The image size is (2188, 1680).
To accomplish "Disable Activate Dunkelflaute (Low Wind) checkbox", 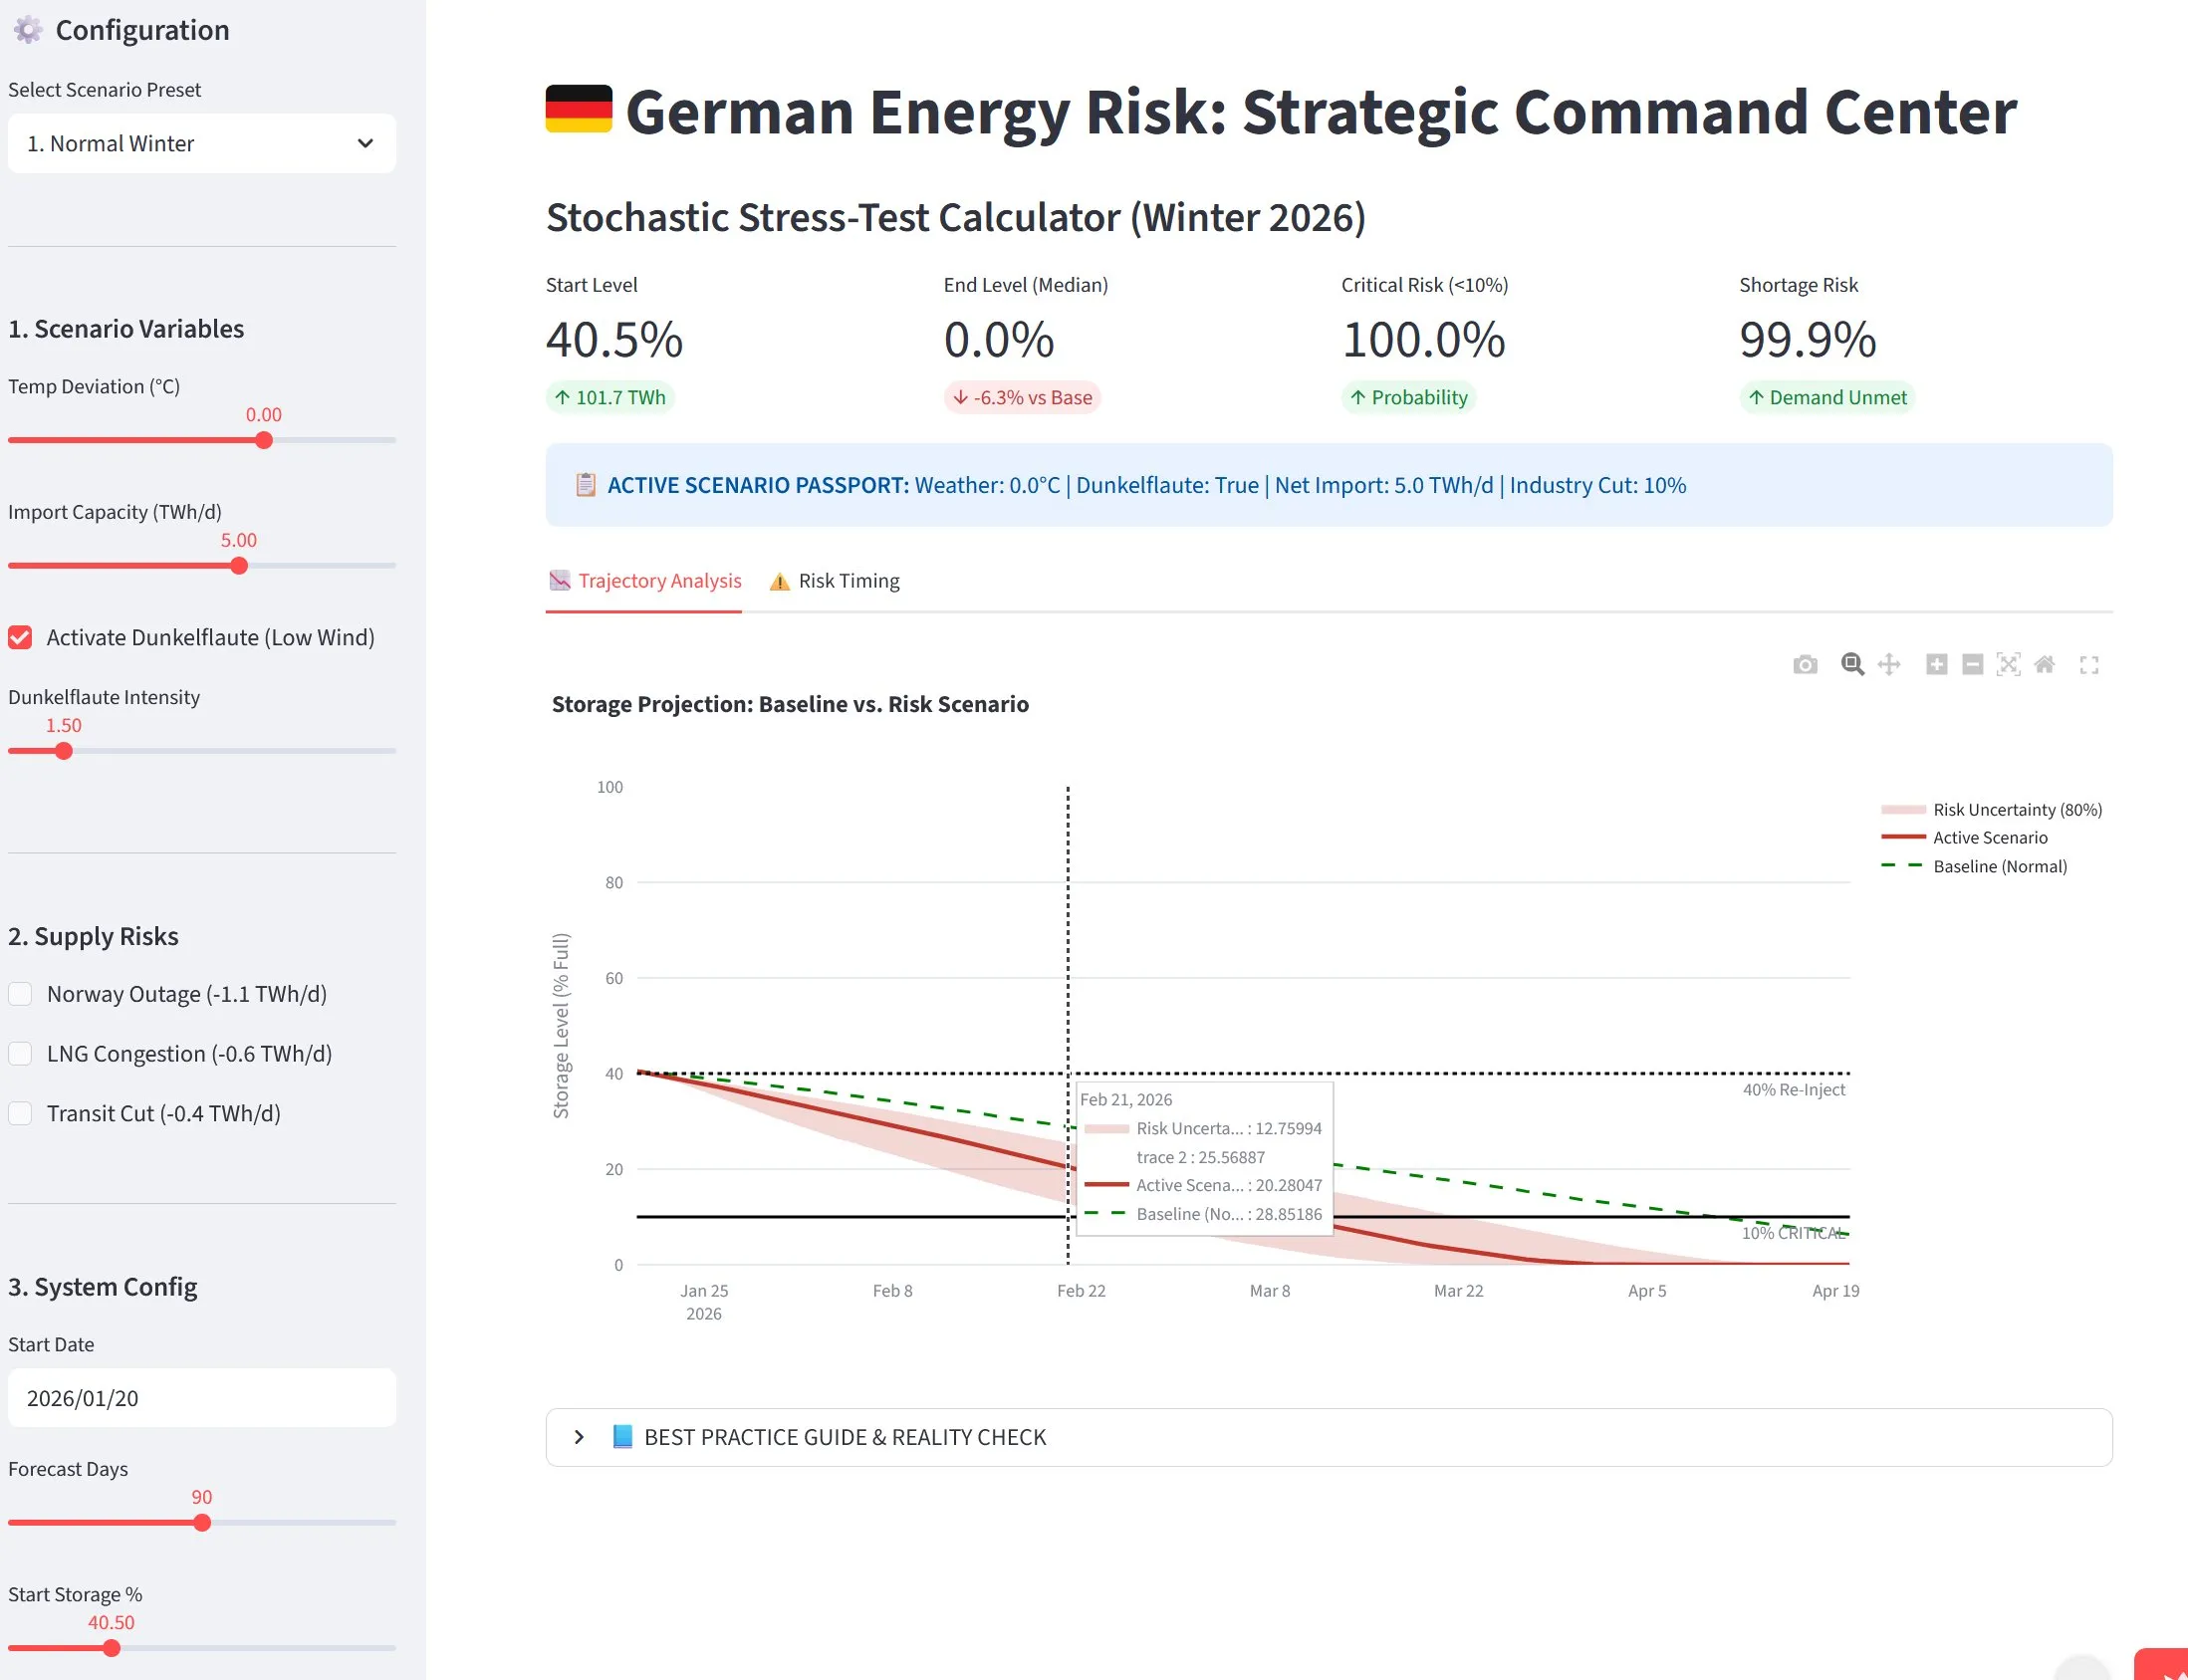I will (20, 638).
